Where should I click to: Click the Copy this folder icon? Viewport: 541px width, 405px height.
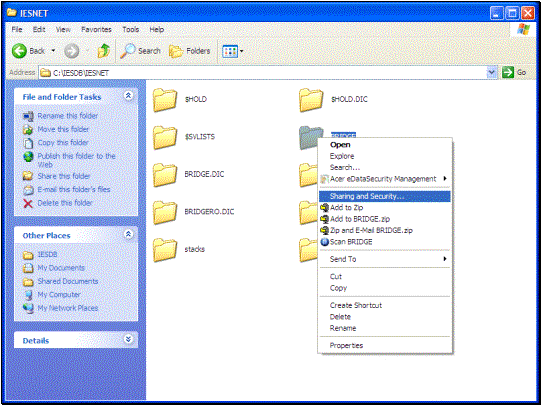click(28, 143)
